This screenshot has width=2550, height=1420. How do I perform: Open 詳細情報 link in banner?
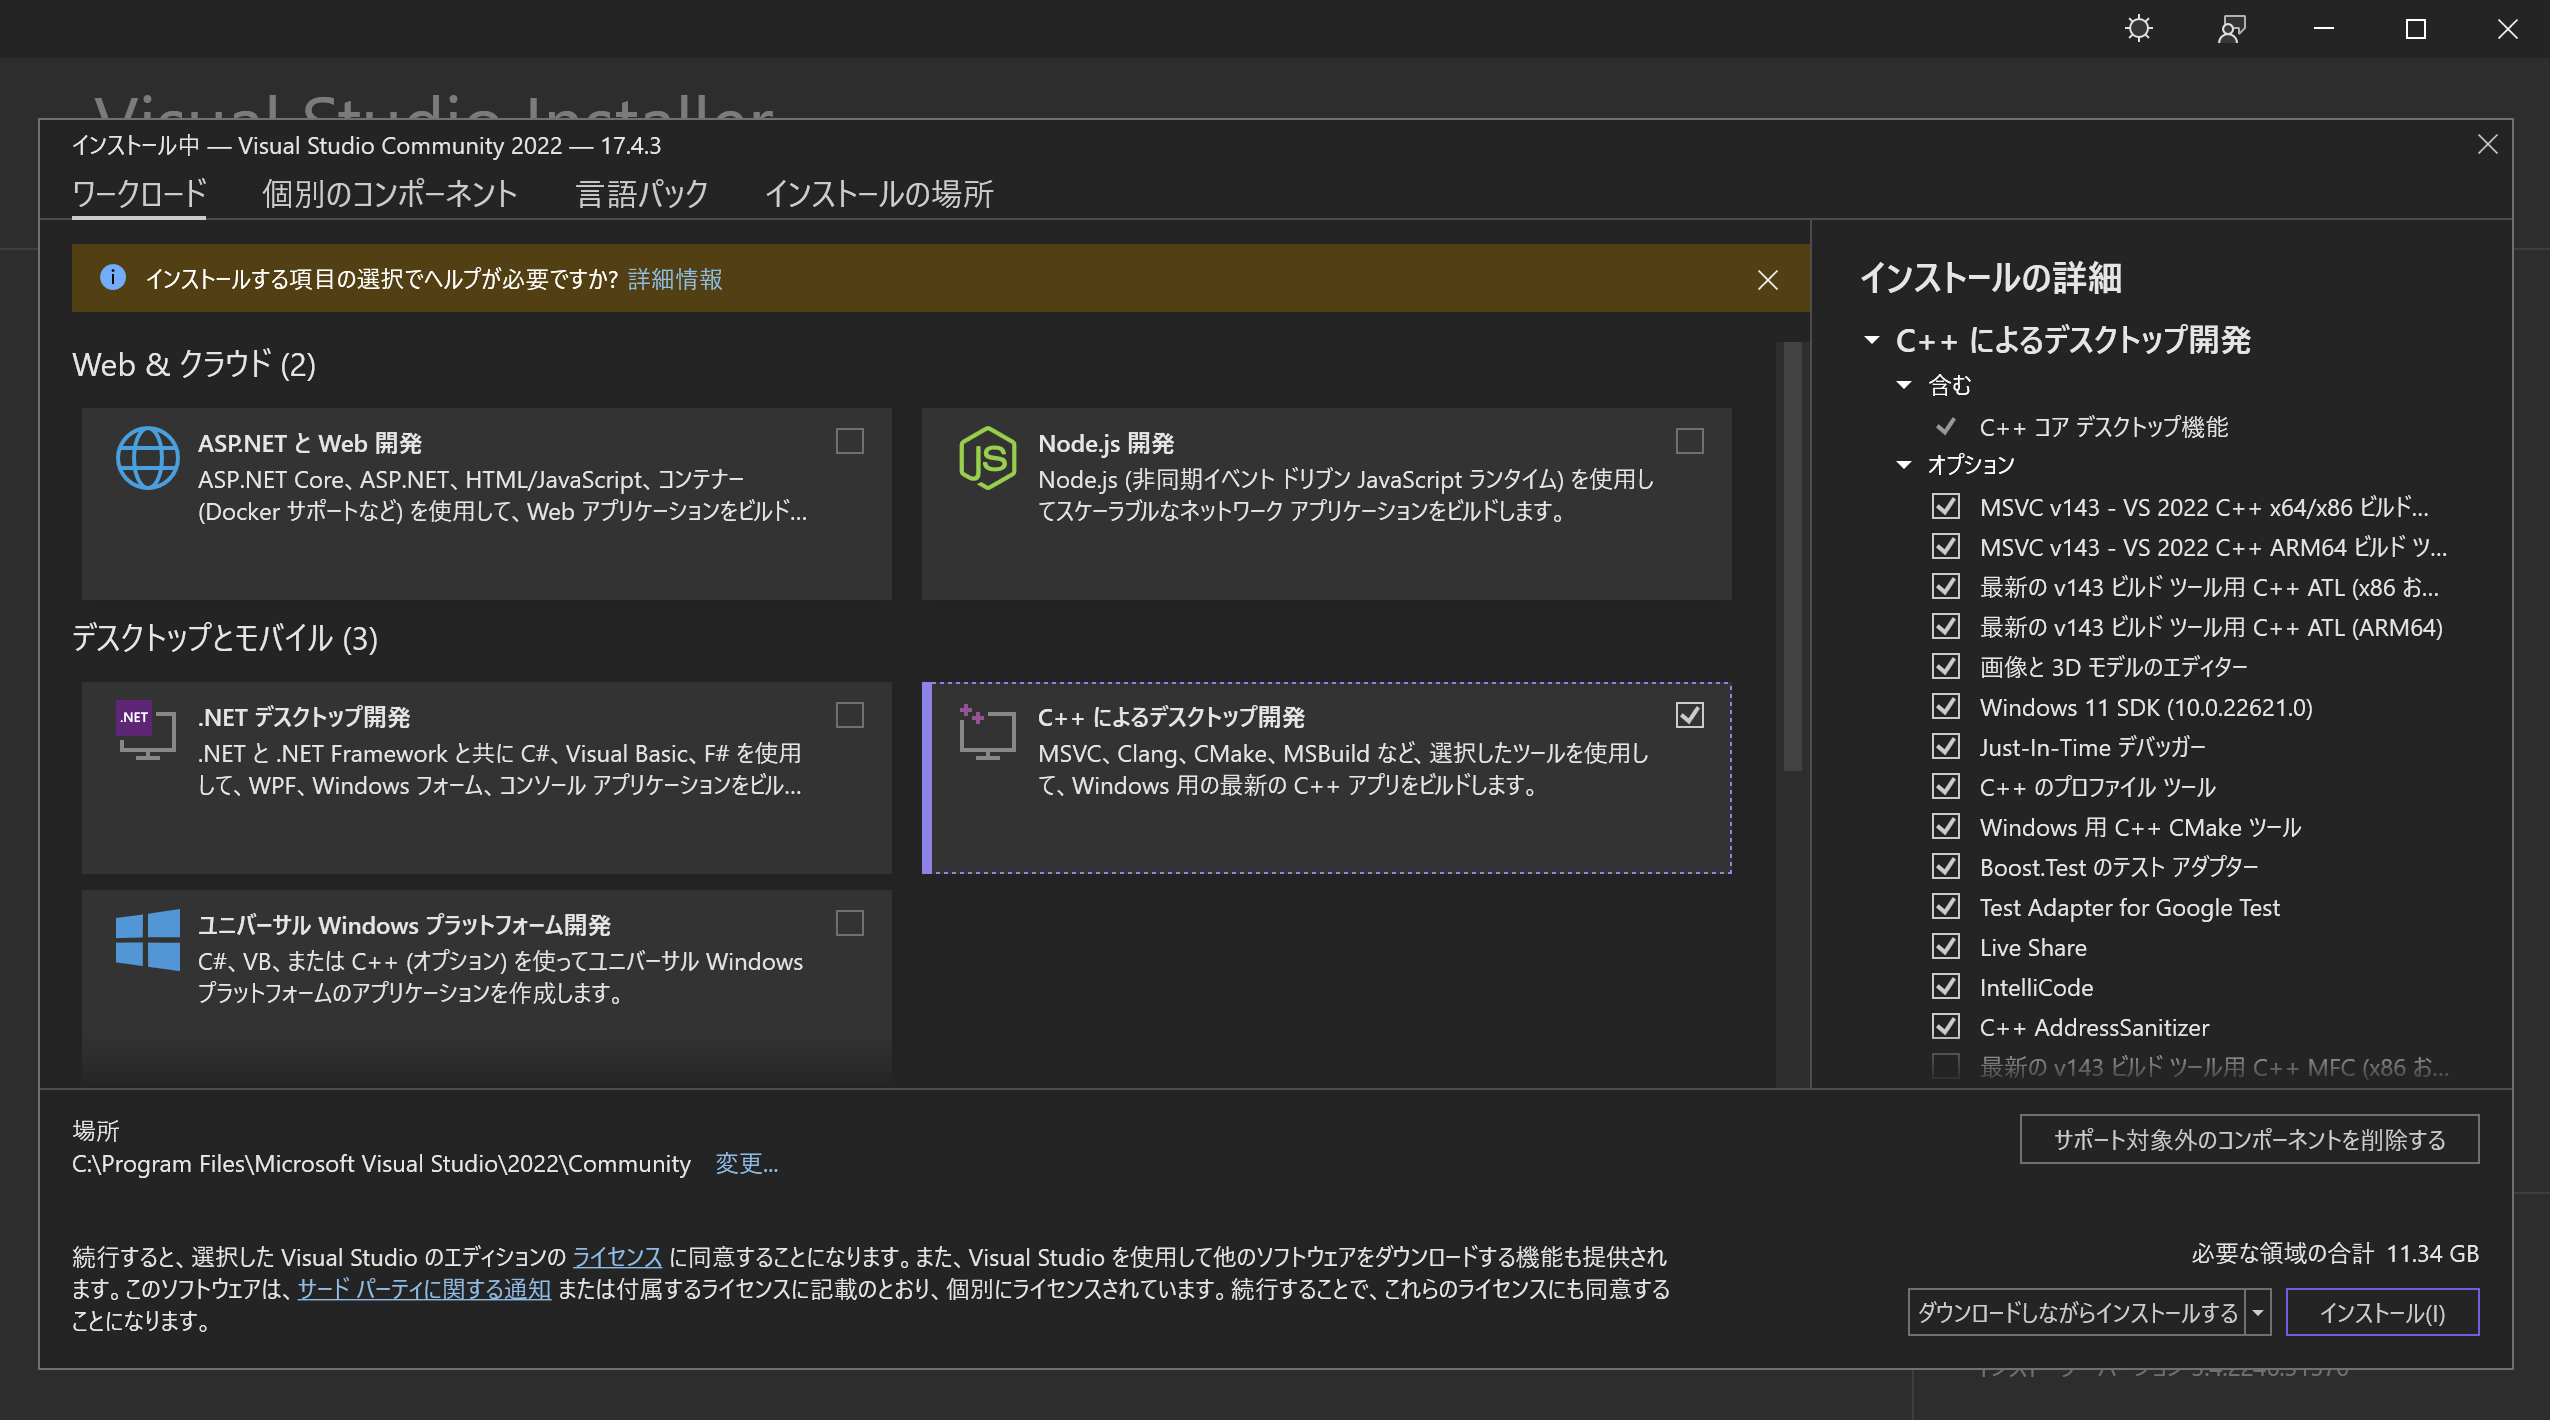[x=675, y=279]
